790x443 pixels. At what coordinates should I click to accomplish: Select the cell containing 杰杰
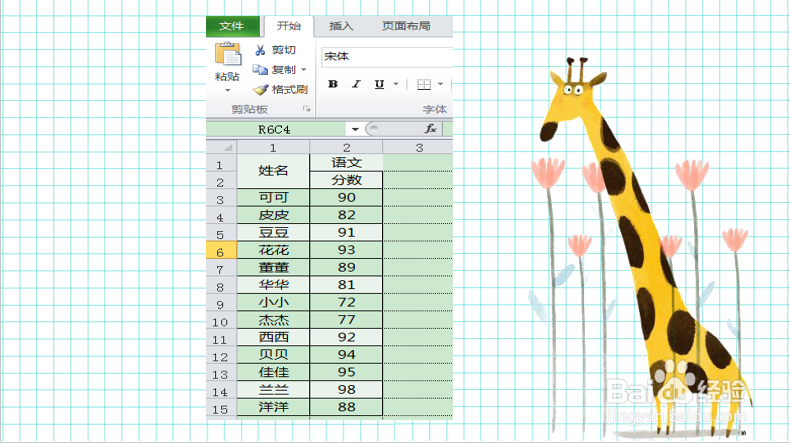coord(273,320)
